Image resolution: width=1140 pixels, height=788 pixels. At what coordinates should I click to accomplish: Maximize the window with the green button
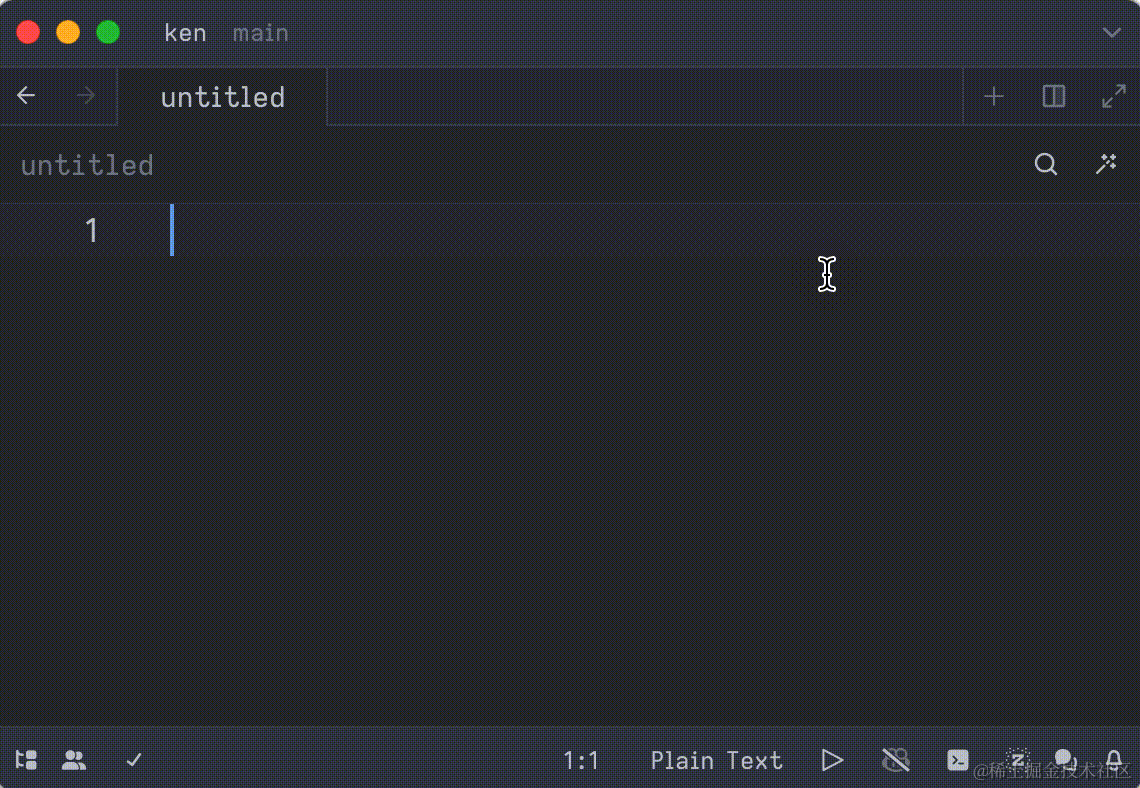tap(108, 32)
